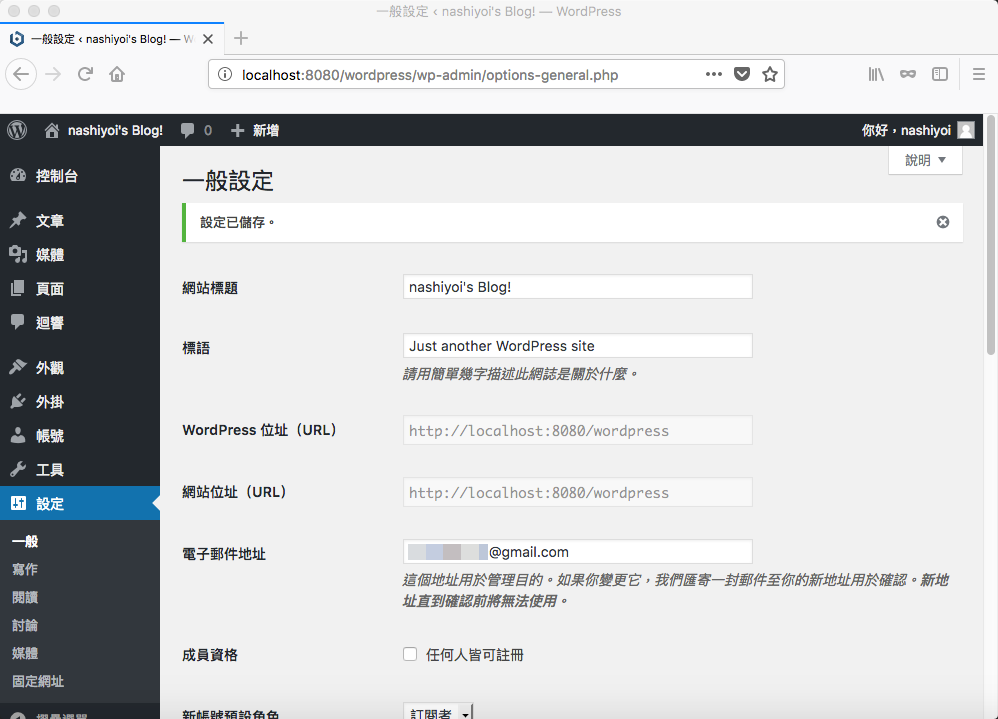Screen dimensions: 998x719
Task: Click the 外掛 plugin icon
Action: tap(18, 401)
